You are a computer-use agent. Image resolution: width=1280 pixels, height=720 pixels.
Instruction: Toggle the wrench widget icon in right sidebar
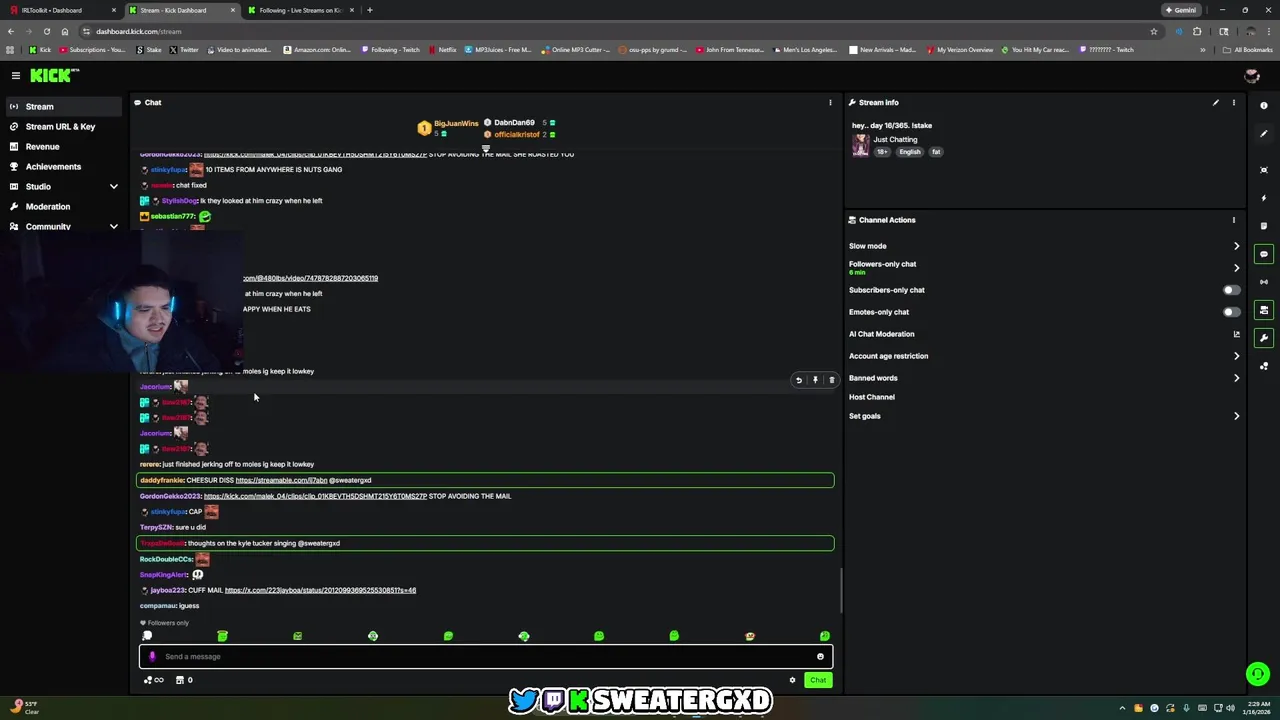click(x=1264, y=338)
